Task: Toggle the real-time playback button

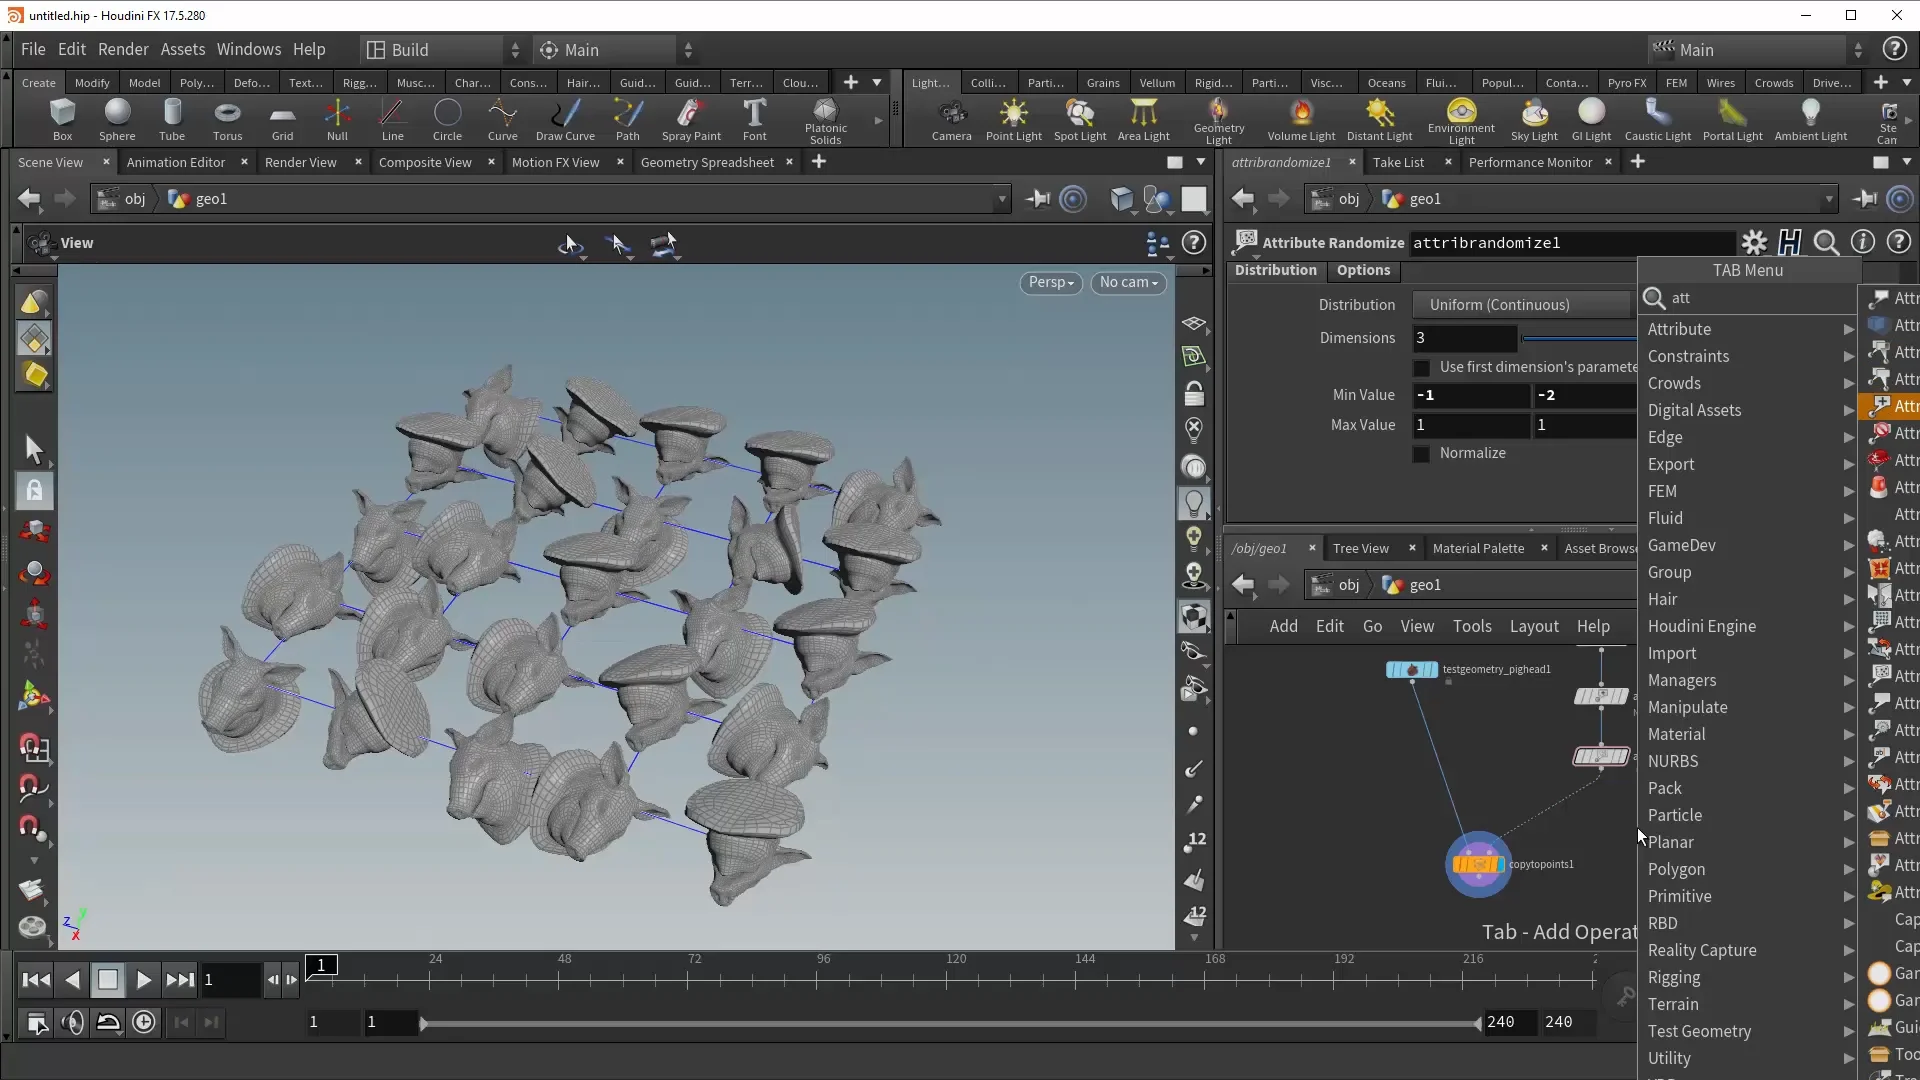Action: 144,1022
